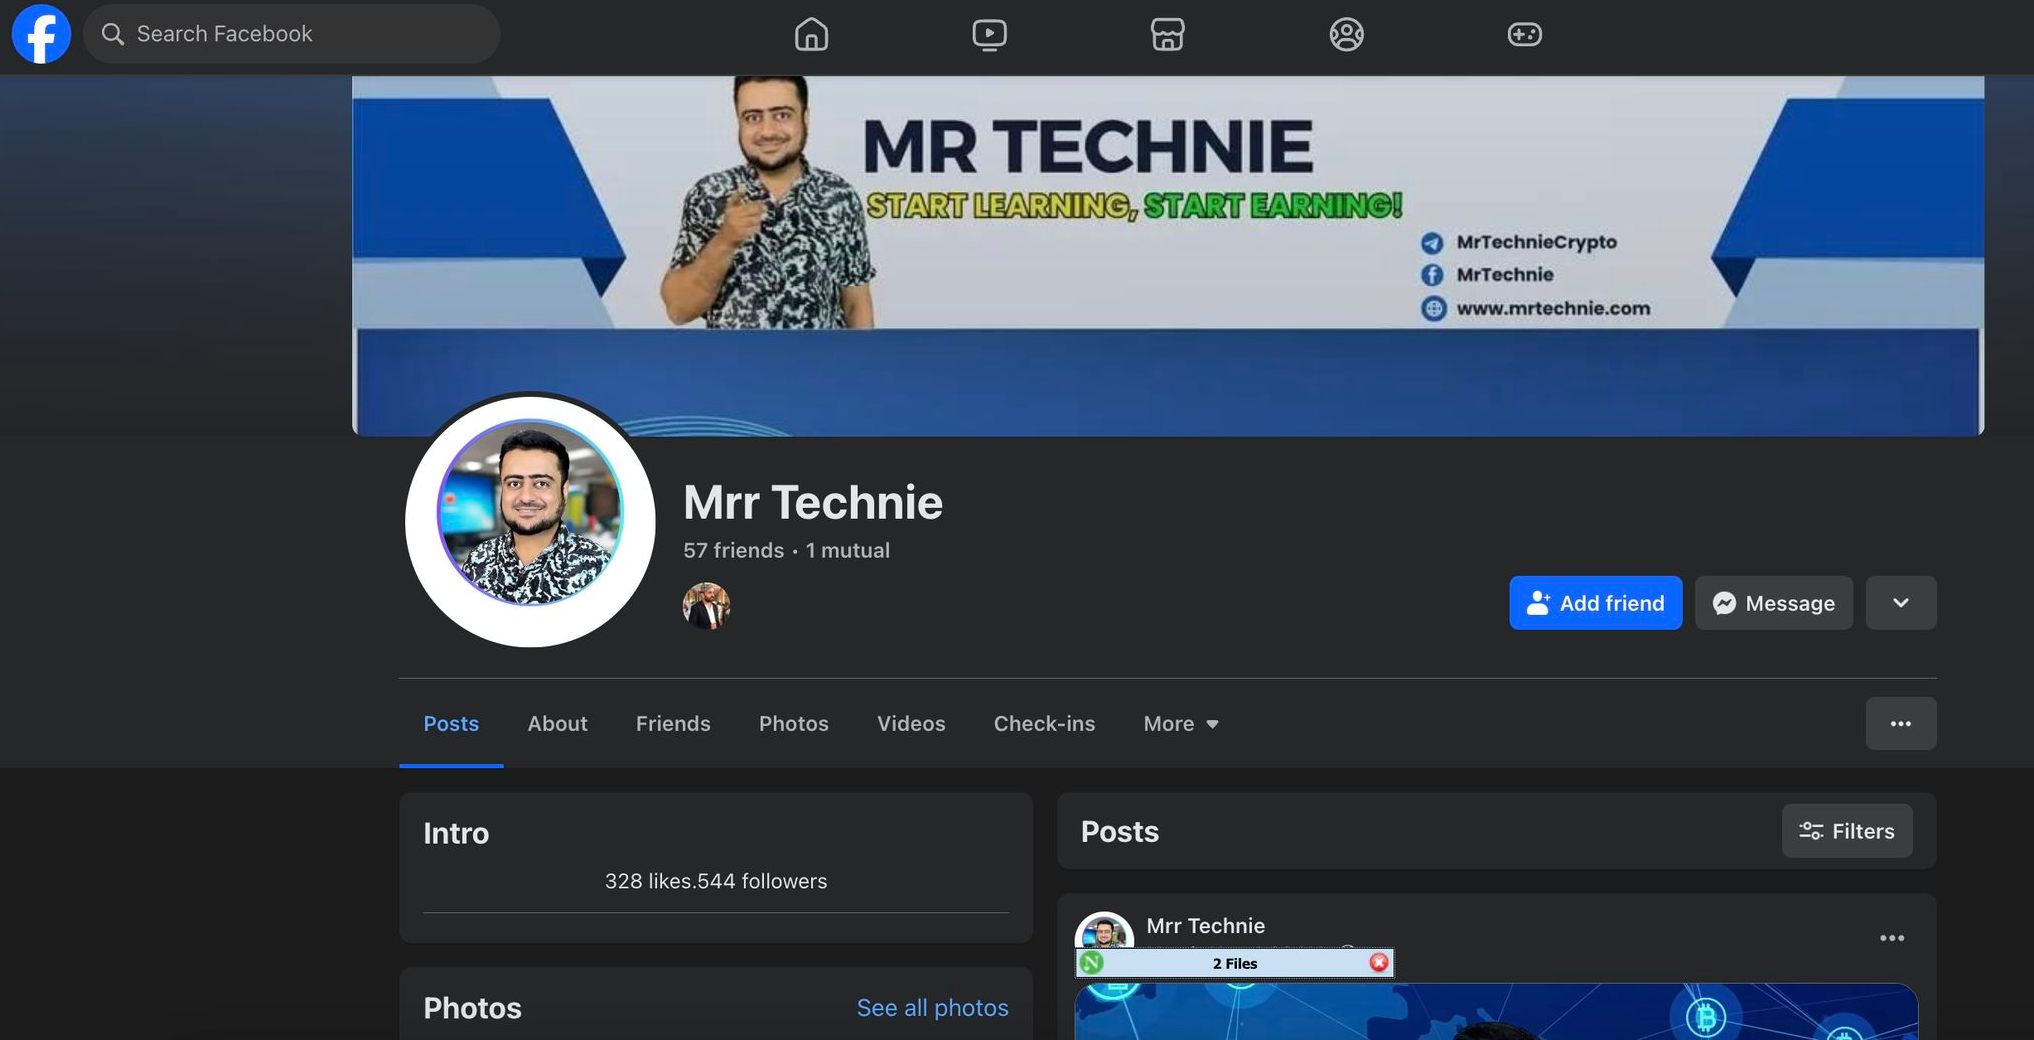
Task: Open the post Filters button
Action: tap(1846, 831)
